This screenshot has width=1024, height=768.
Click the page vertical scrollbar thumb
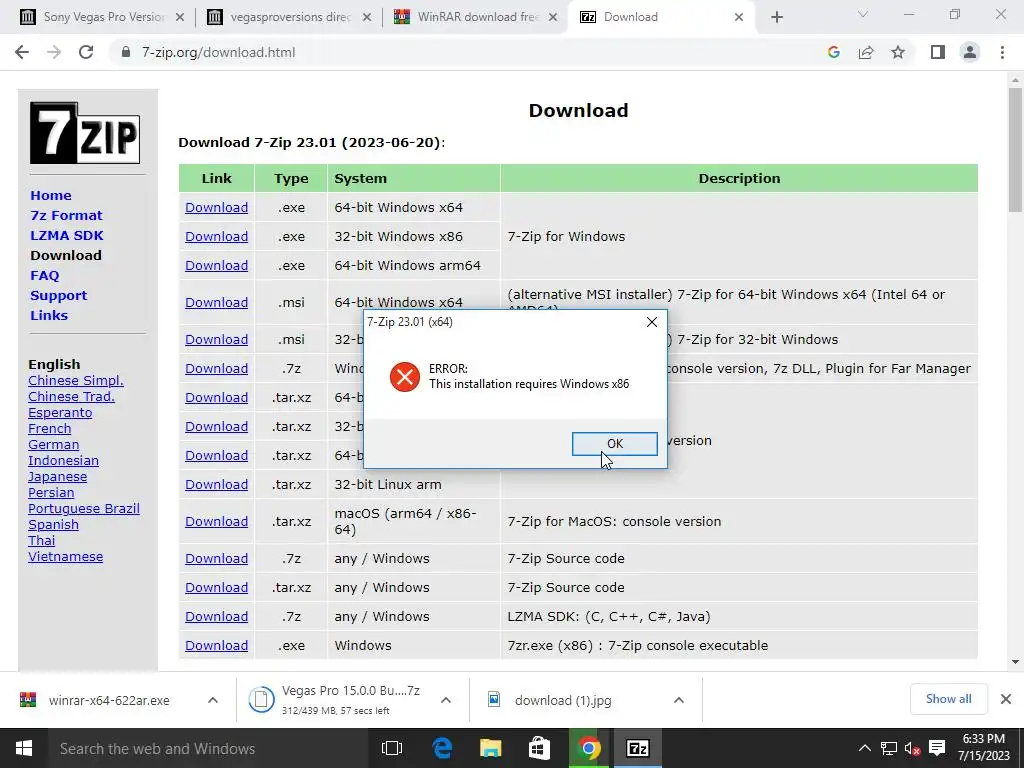coord(1015,149)
